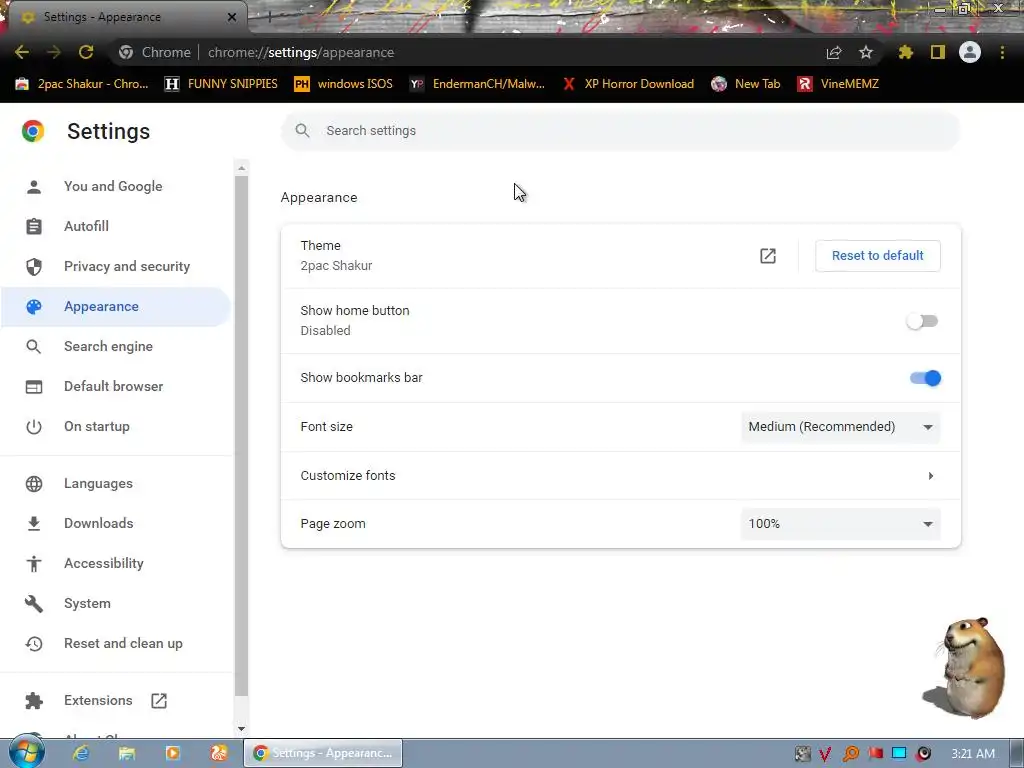Open the new tab plus button
1024x768 pixels.
(269, 17)
